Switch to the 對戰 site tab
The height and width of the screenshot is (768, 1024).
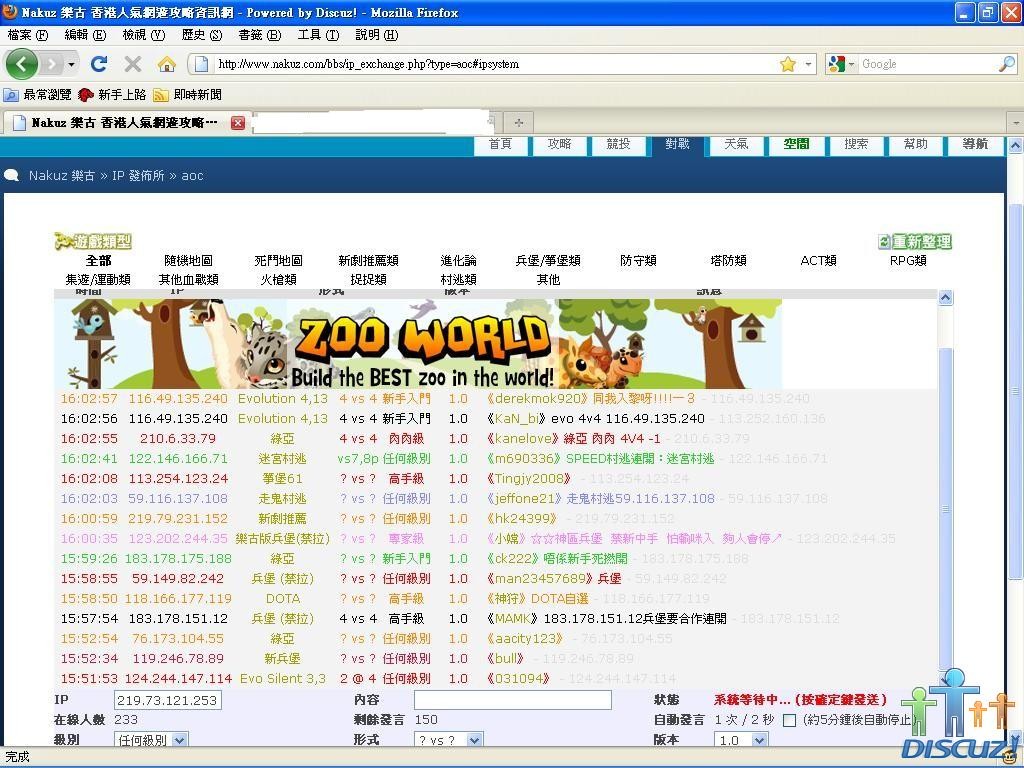pyautogui.click(x=677, y=144)
